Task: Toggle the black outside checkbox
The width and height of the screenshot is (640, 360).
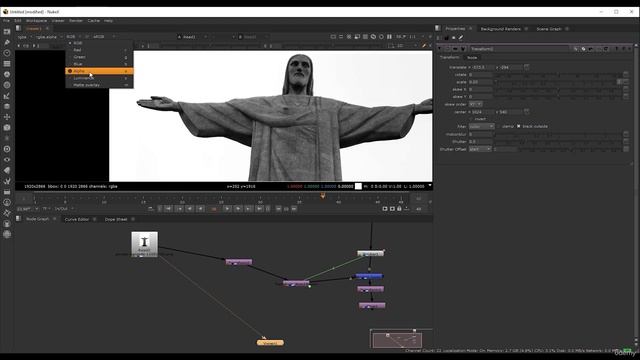Action: click(519, 127)
